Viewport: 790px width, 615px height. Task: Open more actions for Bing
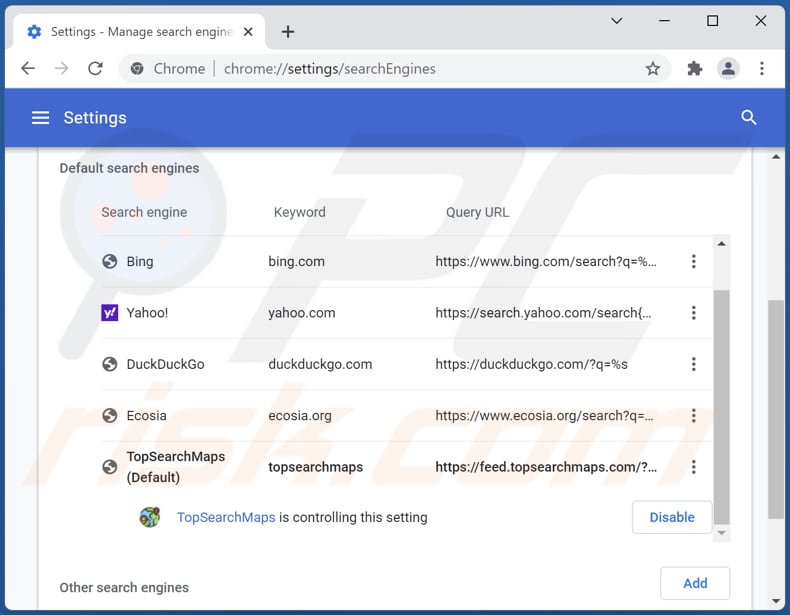point(693,262)
